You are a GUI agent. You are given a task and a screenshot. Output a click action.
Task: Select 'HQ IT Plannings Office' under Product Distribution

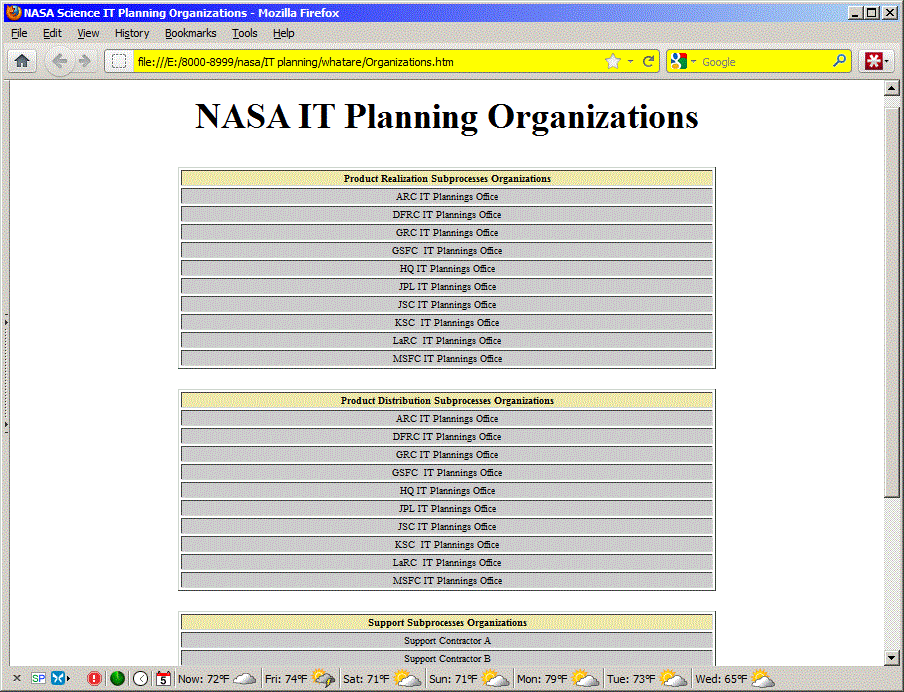(x=447, y=491)
